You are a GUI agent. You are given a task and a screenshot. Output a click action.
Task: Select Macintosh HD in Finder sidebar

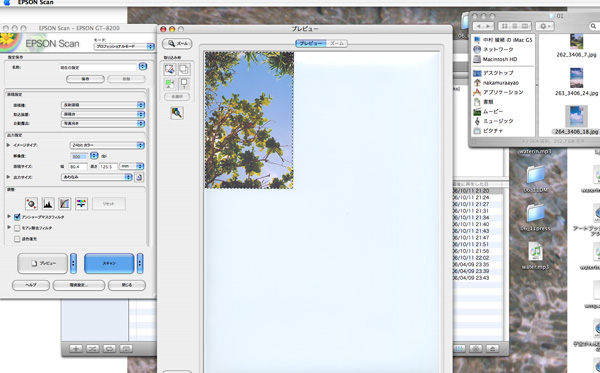tap(500, 59)
